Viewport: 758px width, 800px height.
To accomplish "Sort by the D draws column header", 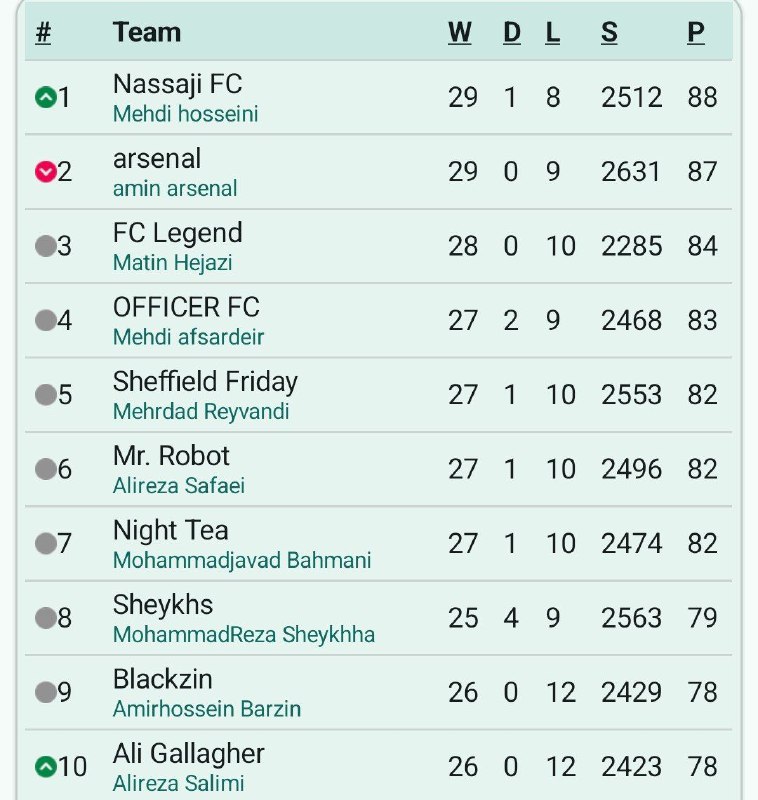I will (512, 33).
